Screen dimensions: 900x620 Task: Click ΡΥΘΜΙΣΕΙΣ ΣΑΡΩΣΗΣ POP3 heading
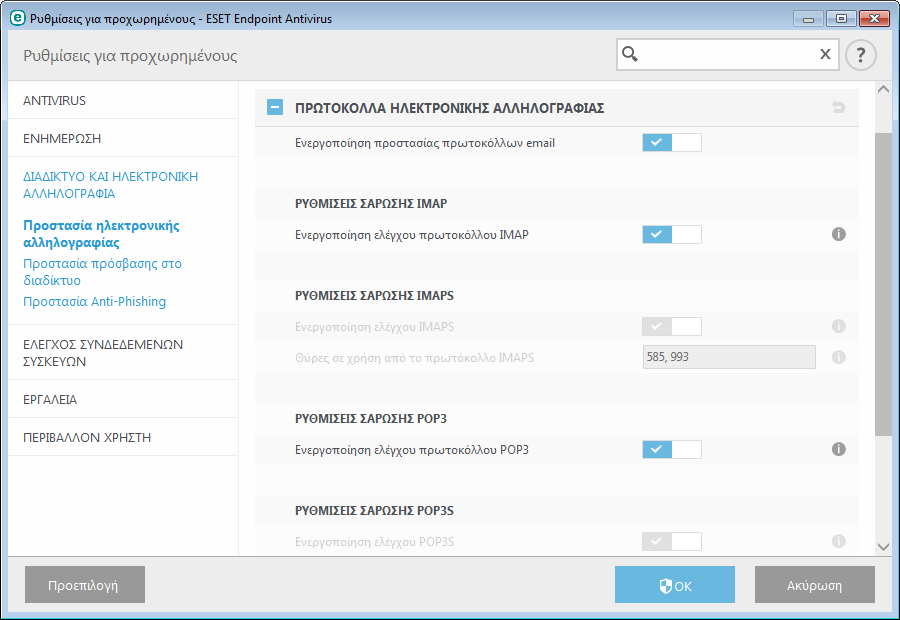[371, 418]
